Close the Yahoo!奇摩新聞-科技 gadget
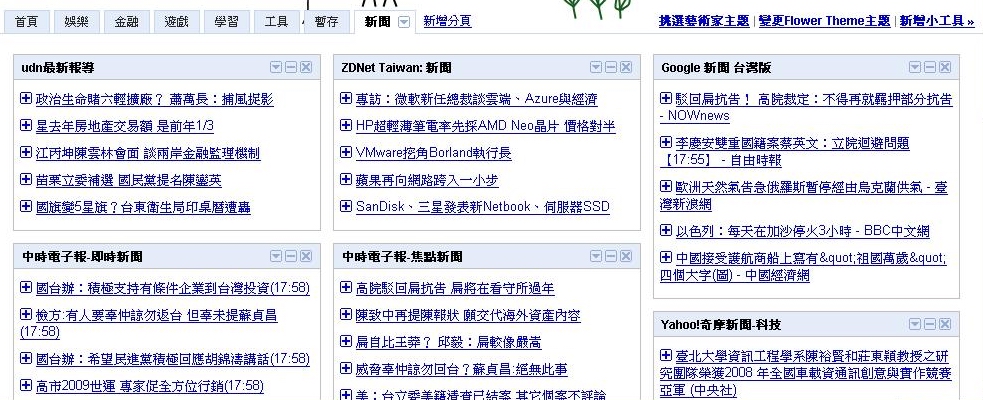 945,324
